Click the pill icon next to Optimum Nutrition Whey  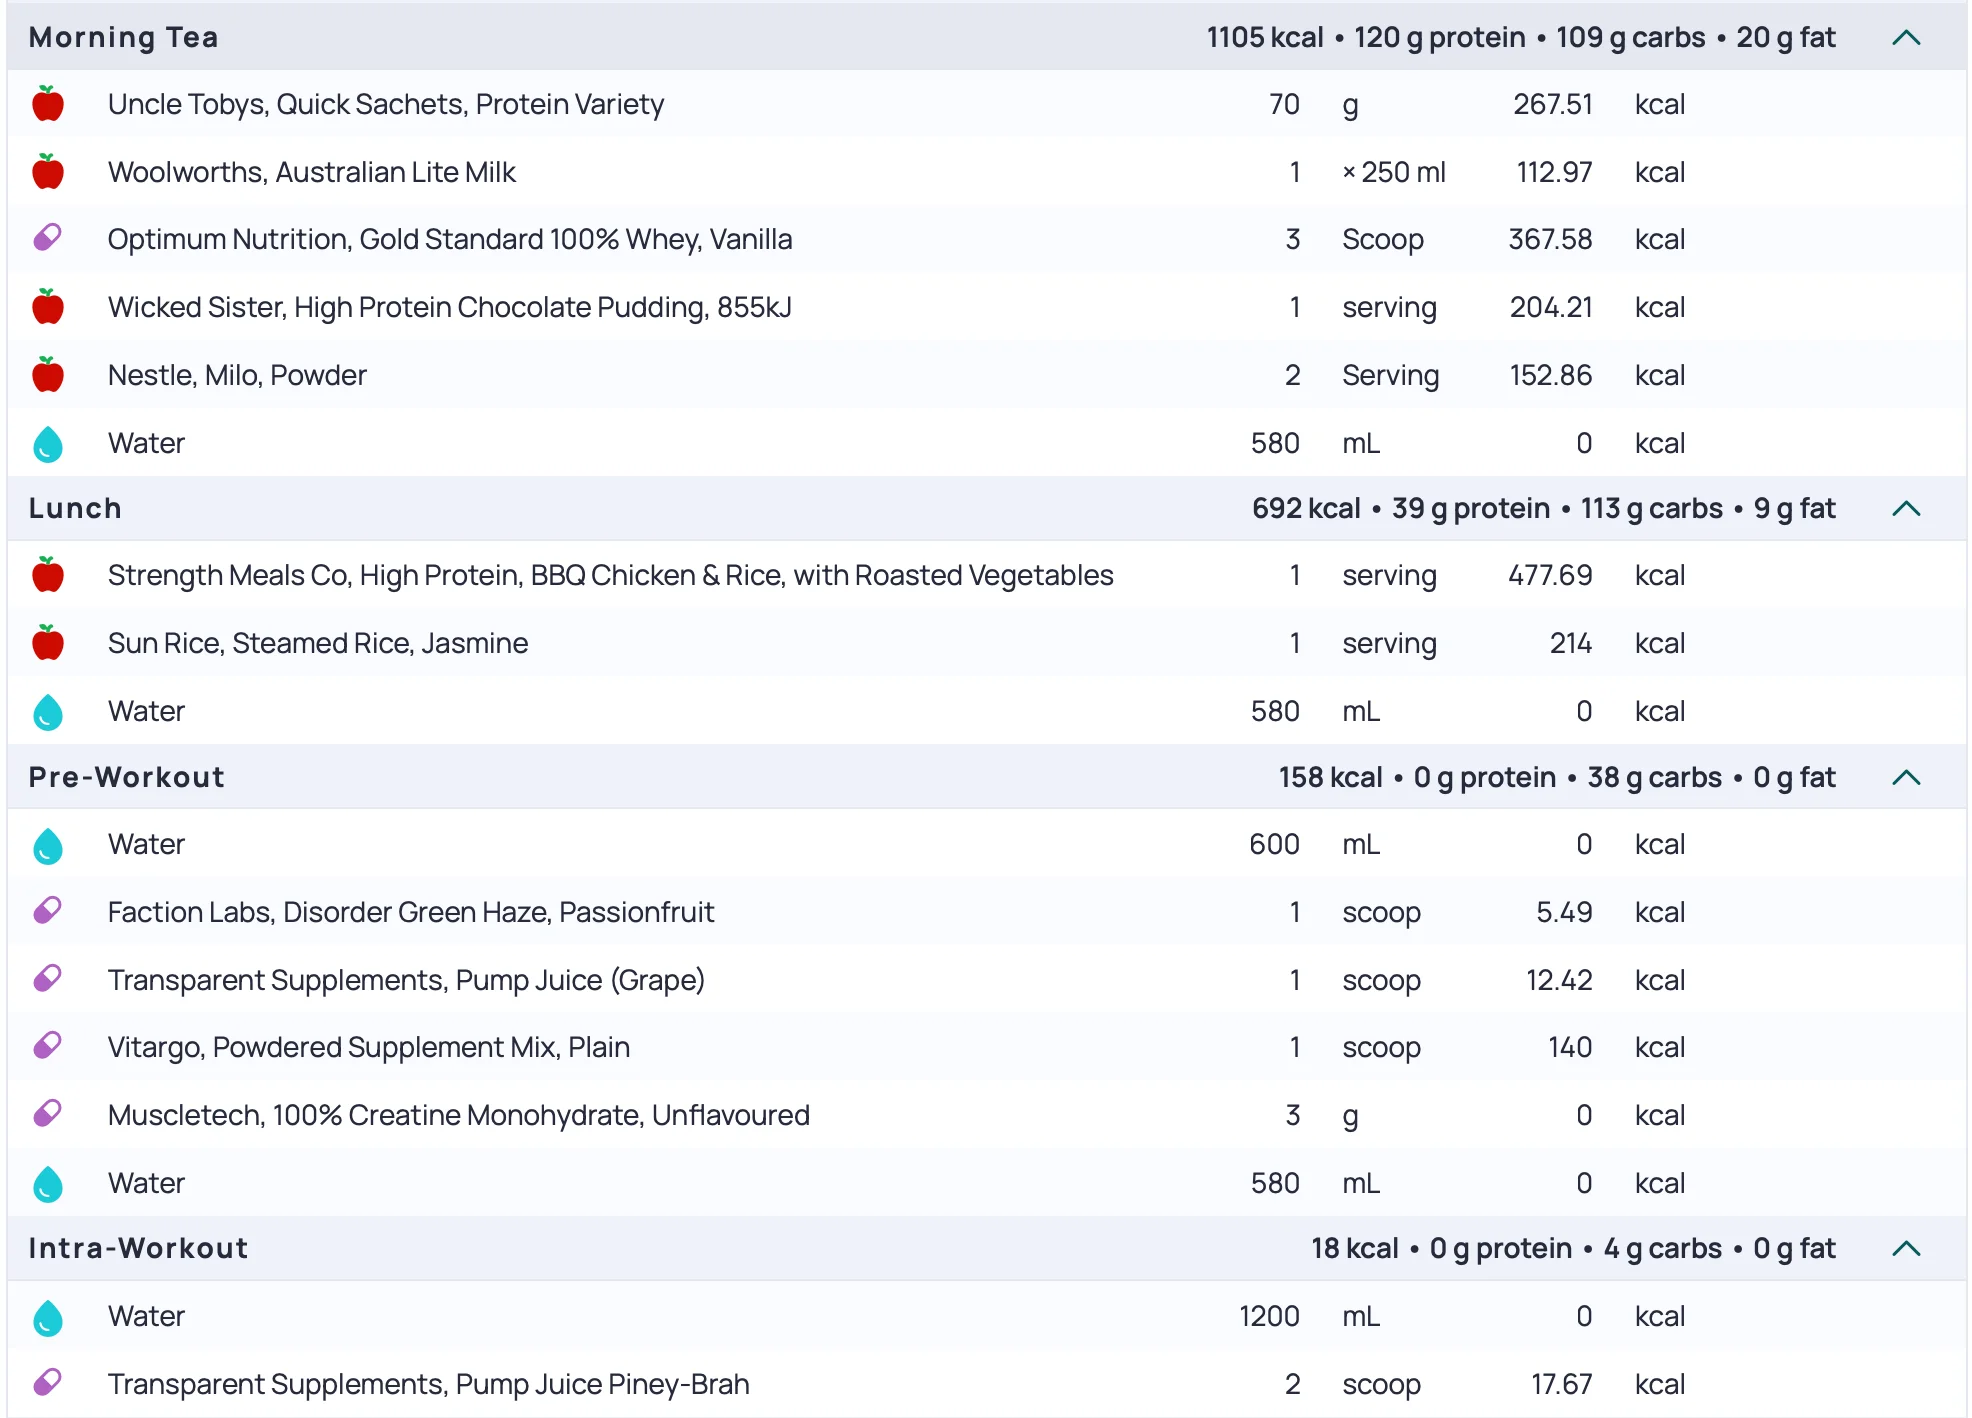pyautogui.click(x=48, y=238)
